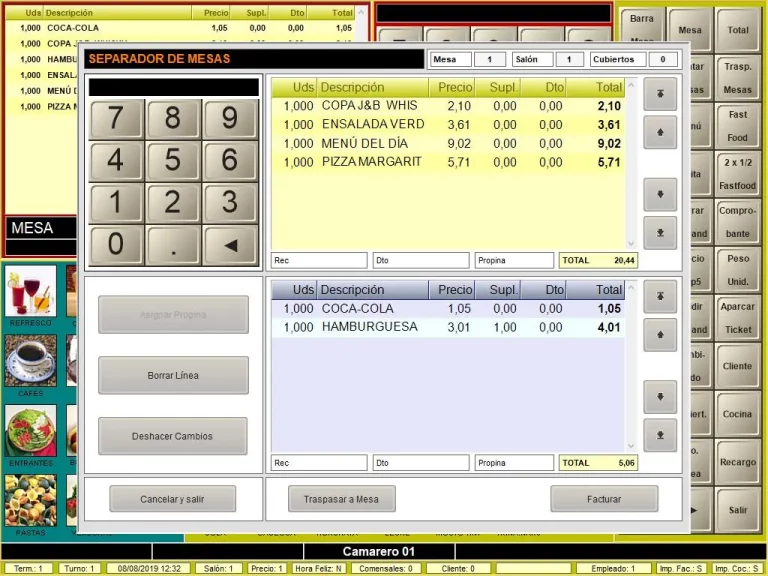This screenshot has width=768, height=576.
Task: Open the Cafés product category
Action: [30, 365]
